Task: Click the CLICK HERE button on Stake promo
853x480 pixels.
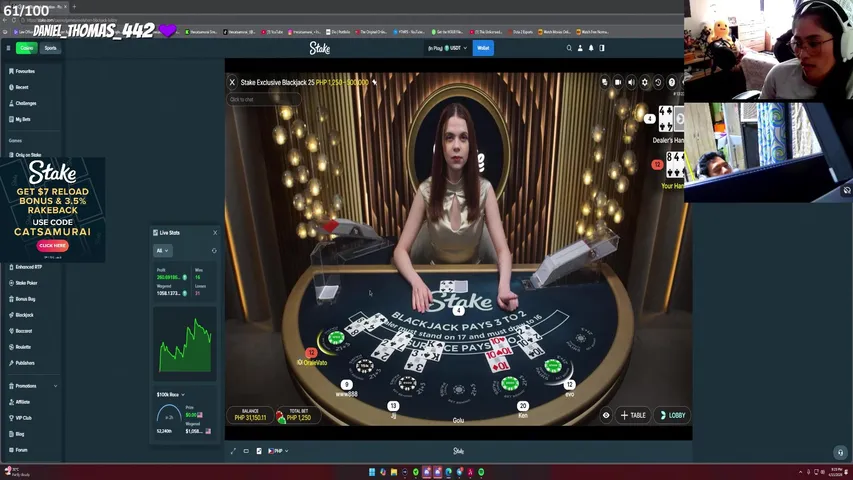Action: (53, 245)
